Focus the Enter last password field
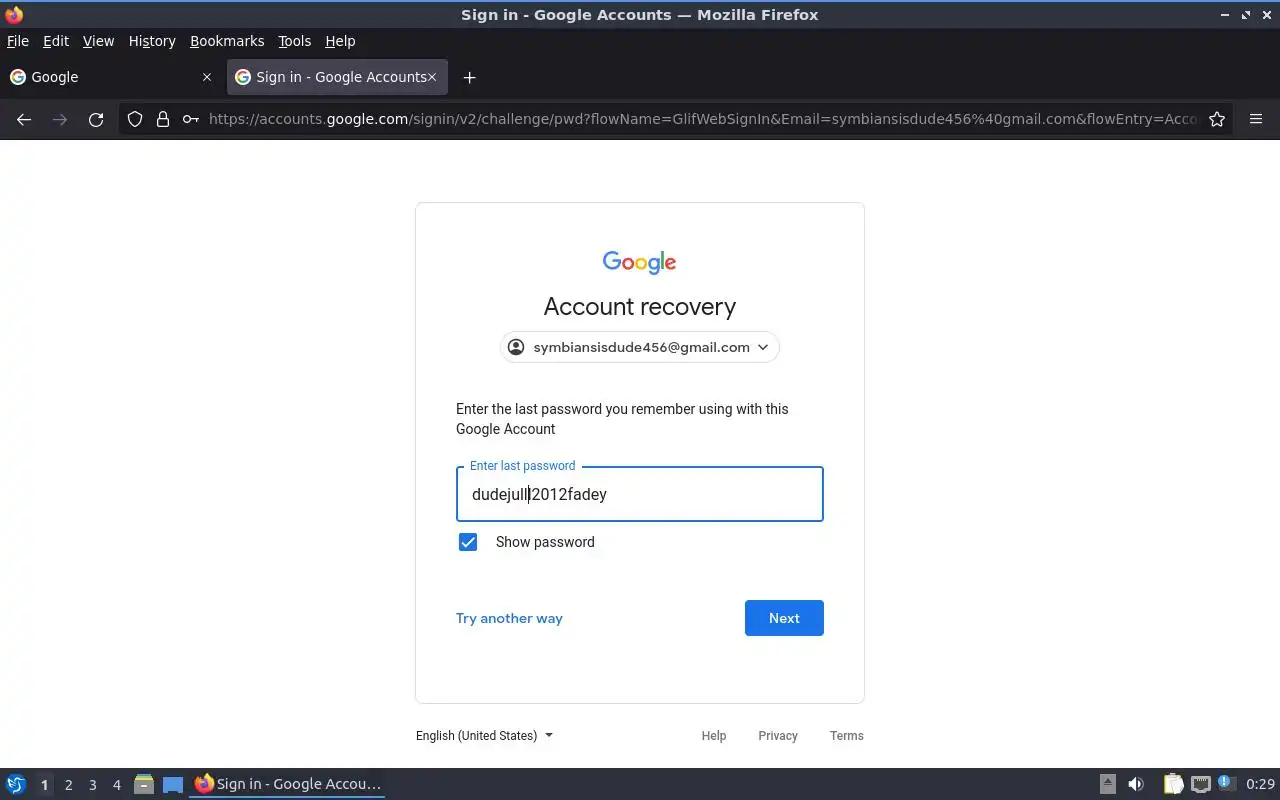This screenshot has height=800, width=1280. [640, 494]
